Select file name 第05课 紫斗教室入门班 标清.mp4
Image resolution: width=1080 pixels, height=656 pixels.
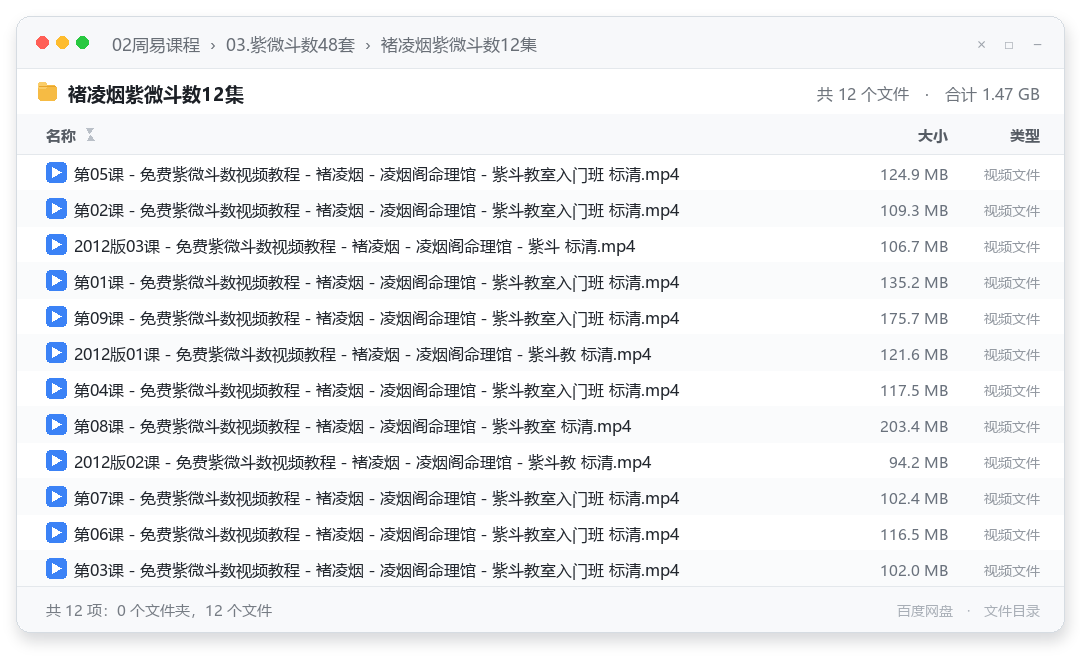tap(377, 175)
